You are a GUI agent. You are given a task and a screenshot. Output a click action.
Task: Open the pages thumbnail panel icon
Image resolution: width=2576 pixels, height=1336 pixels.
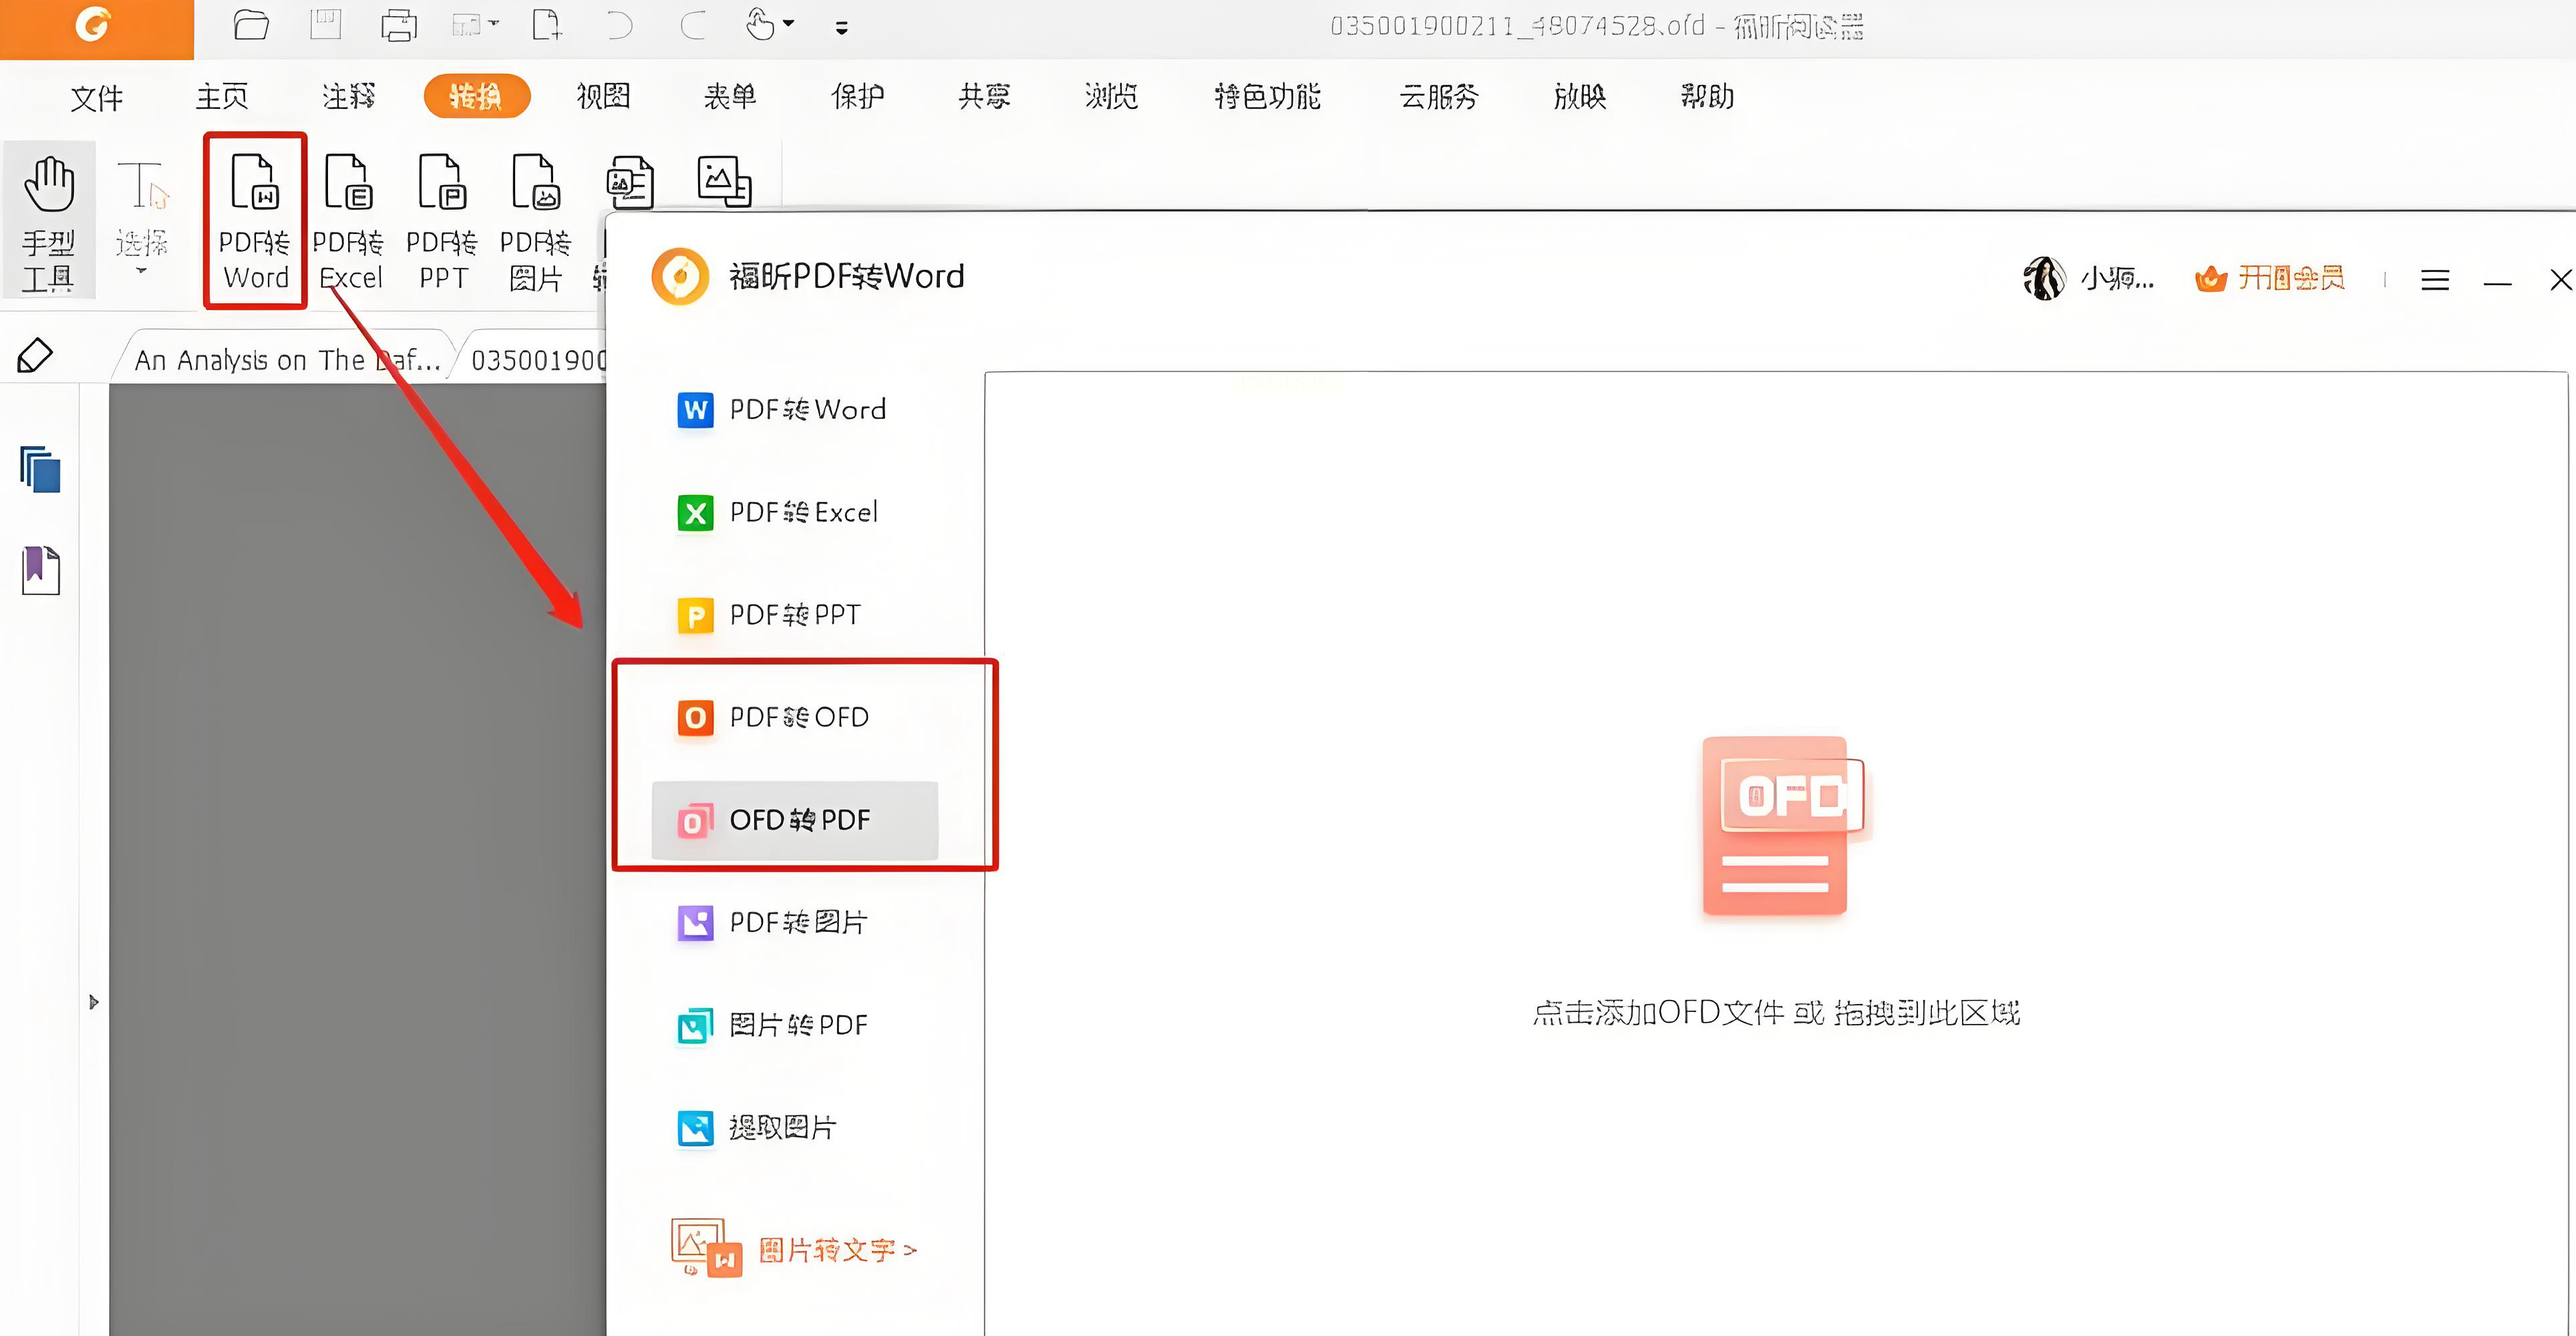[x=41, y=469]
